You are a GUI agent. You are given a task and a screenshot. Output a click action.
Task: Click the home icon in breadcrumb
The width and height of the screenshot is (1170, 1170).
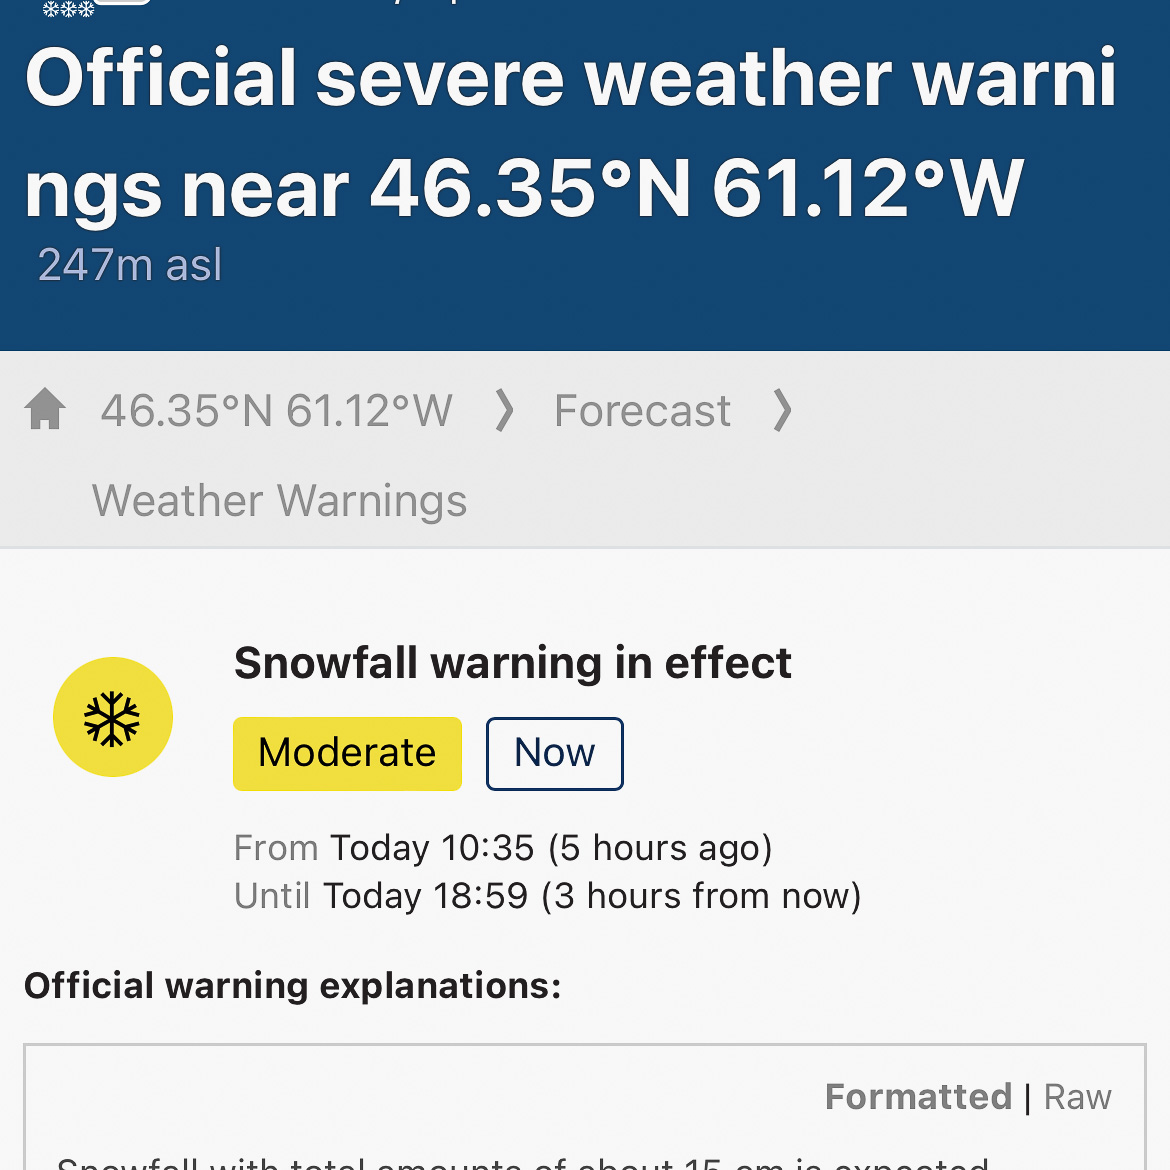45,410
